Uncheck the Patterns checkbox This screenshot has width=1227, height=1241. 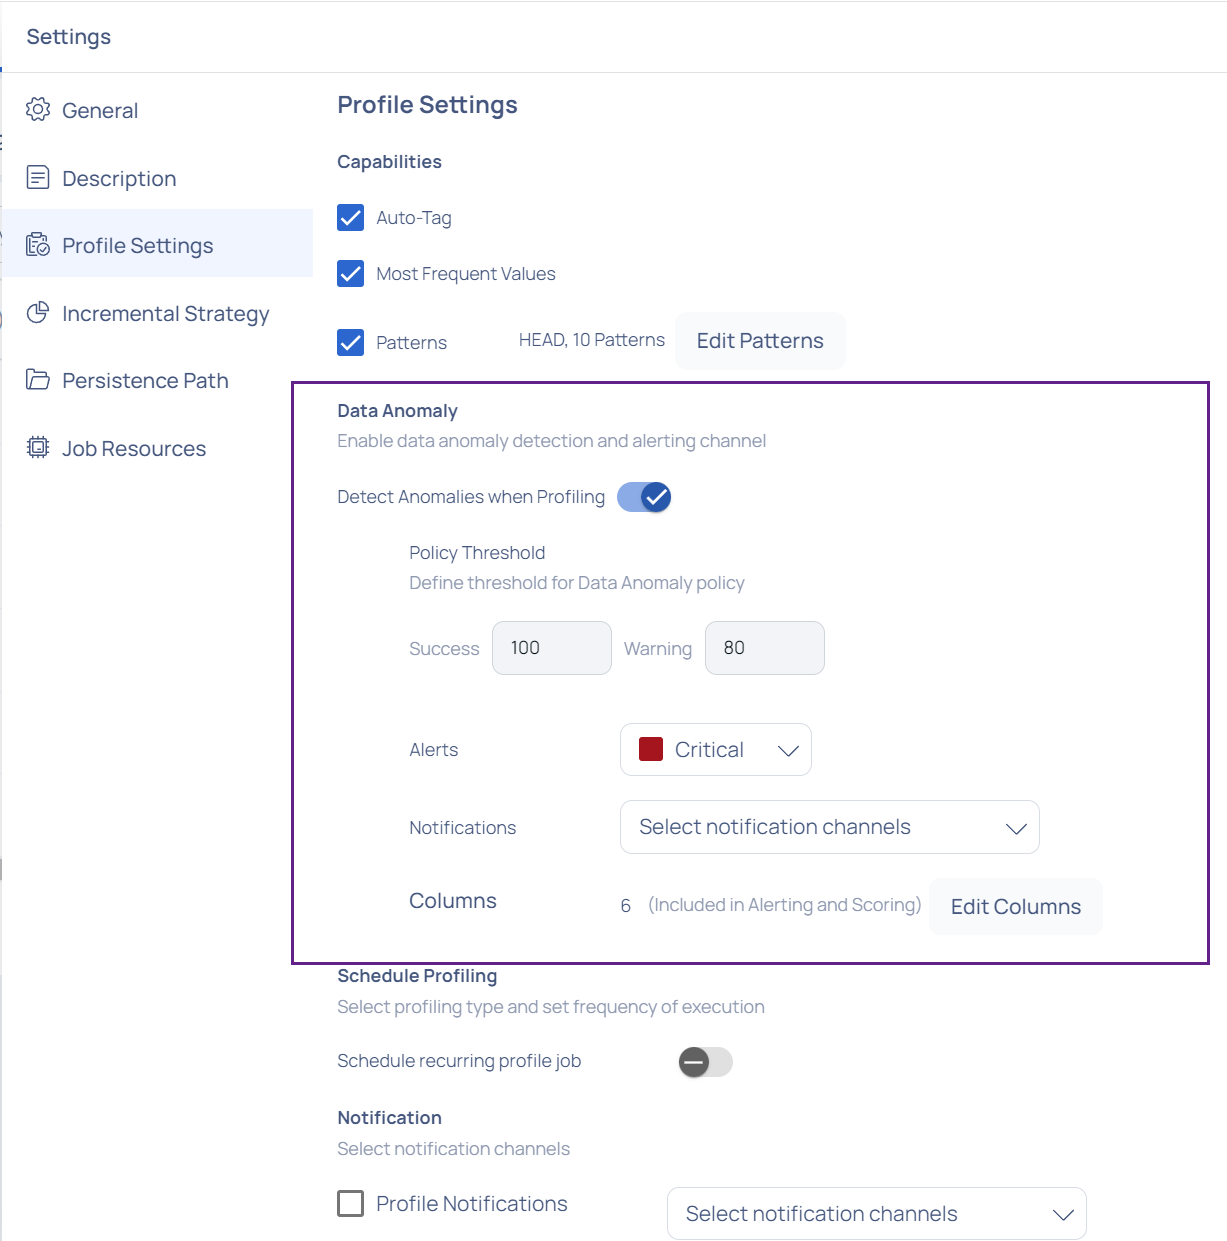pos(351,343)
